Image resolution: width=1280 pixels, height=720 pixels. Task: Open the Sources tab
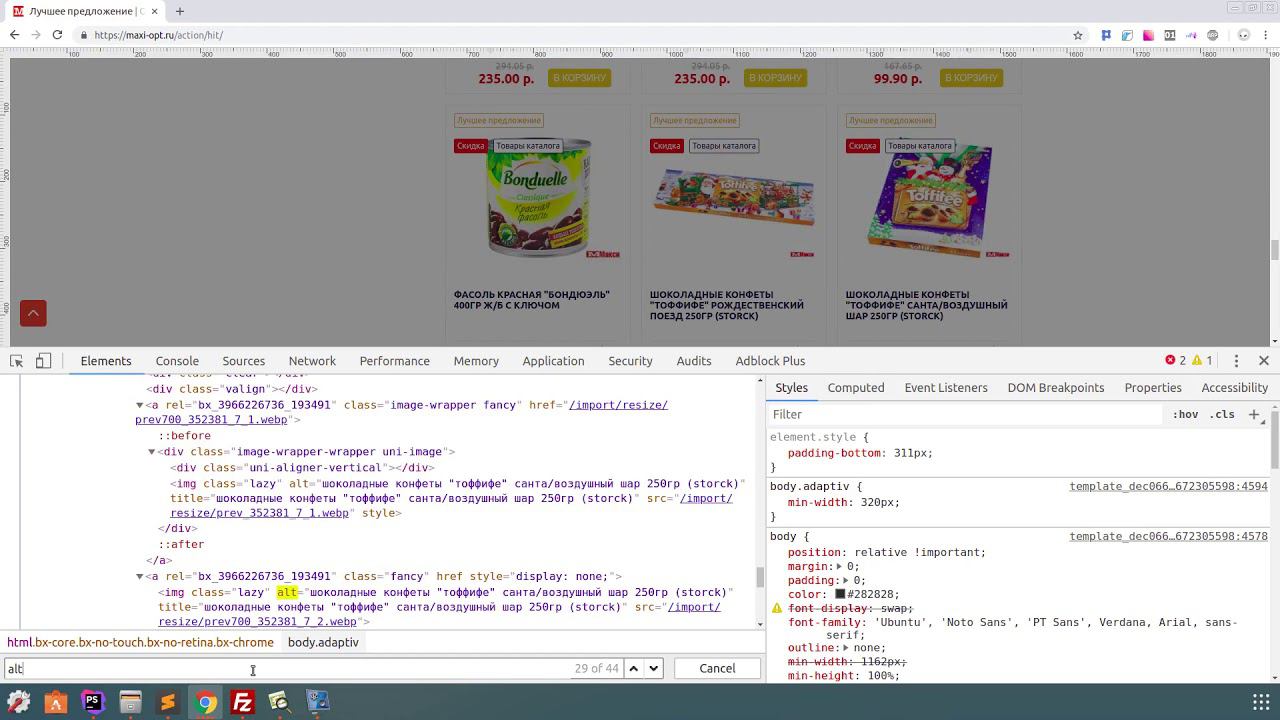[x=244, y=361]
